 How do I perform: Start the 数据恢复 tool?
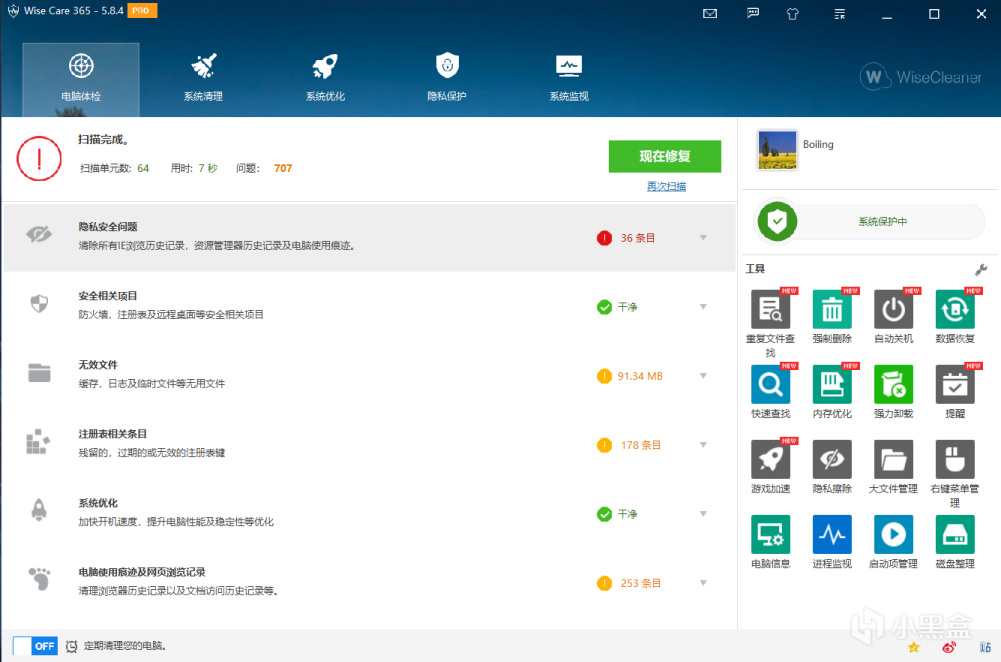[x=954, y=310]
